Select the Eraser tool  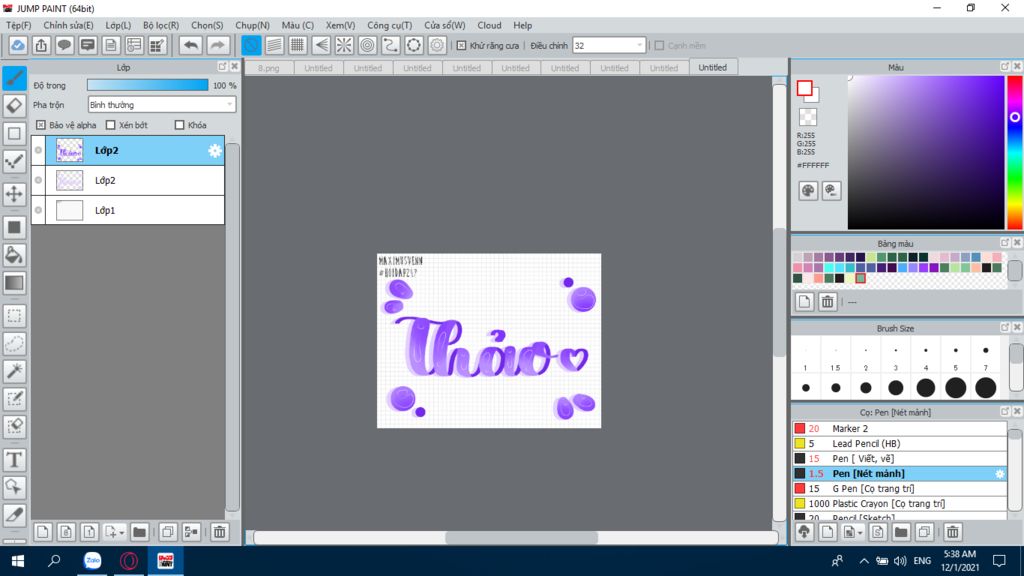[14, 106]
